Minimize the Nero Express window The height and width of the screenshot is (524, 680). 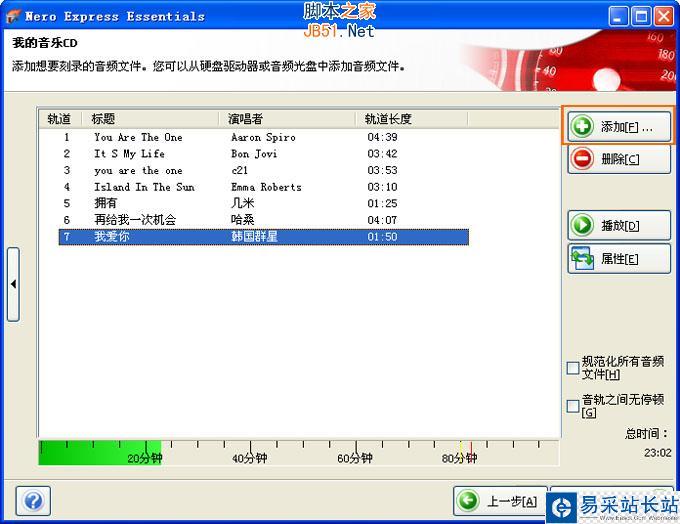coord(618,17)
